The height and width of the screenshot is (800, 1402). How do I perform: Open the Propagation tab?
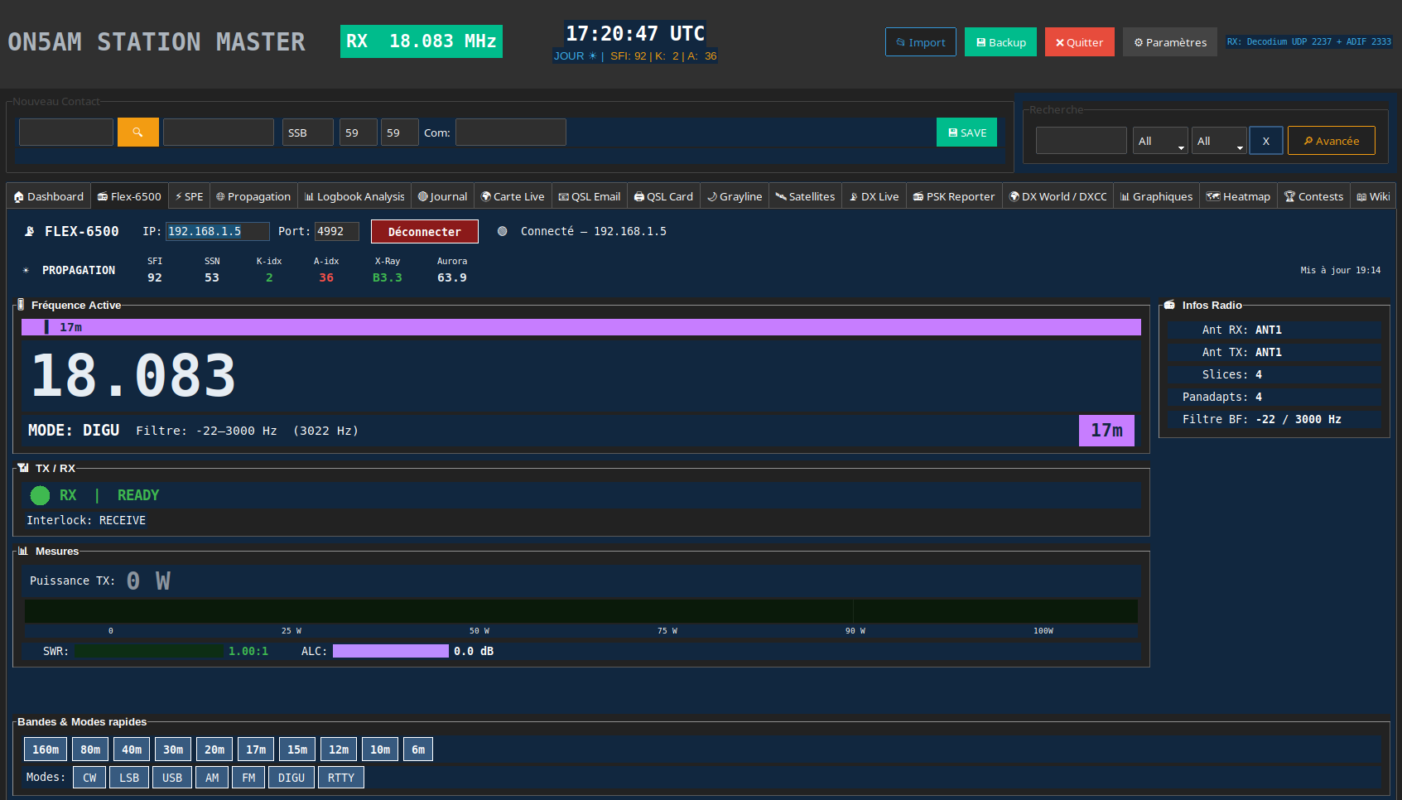click(x=253, y=196)
